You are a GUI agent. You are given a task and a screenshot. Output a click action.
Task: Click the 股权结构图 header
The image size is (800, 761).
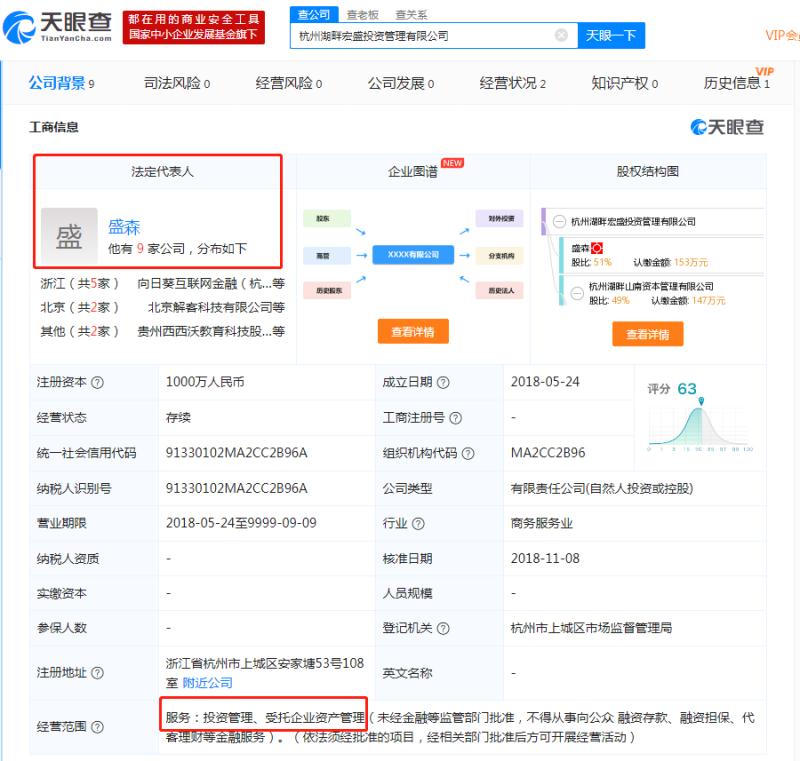pyautogui.click(x=648, y=171)
